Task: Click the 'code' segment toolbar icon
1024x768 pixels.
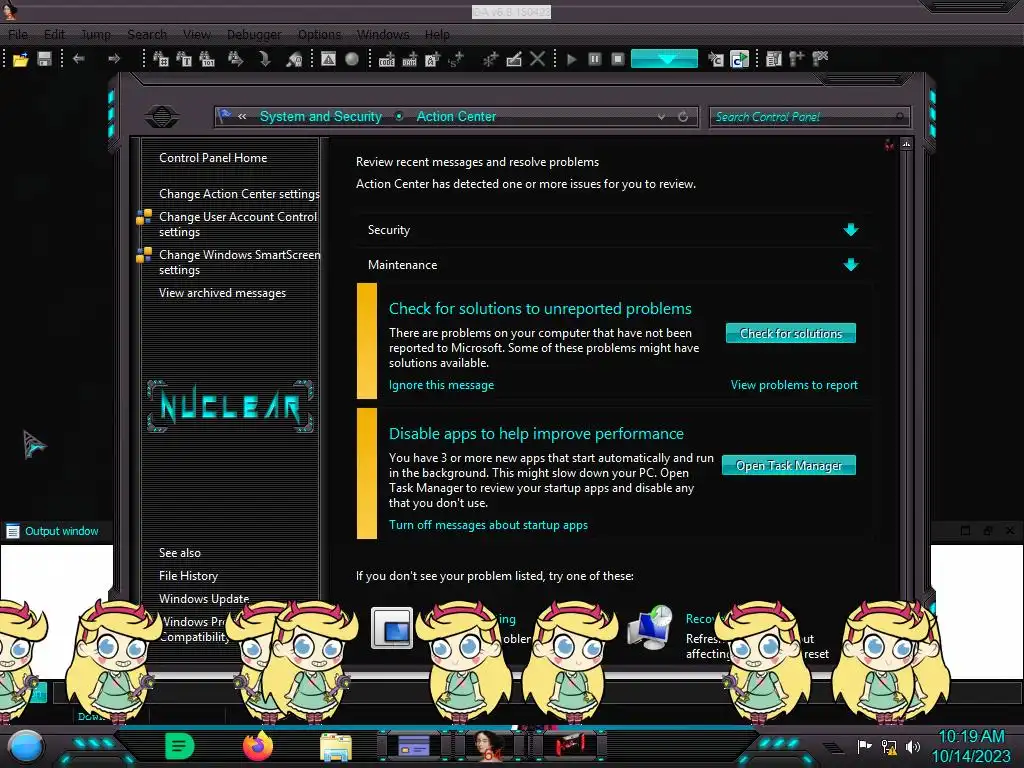Action: click(x=387, y=59)
